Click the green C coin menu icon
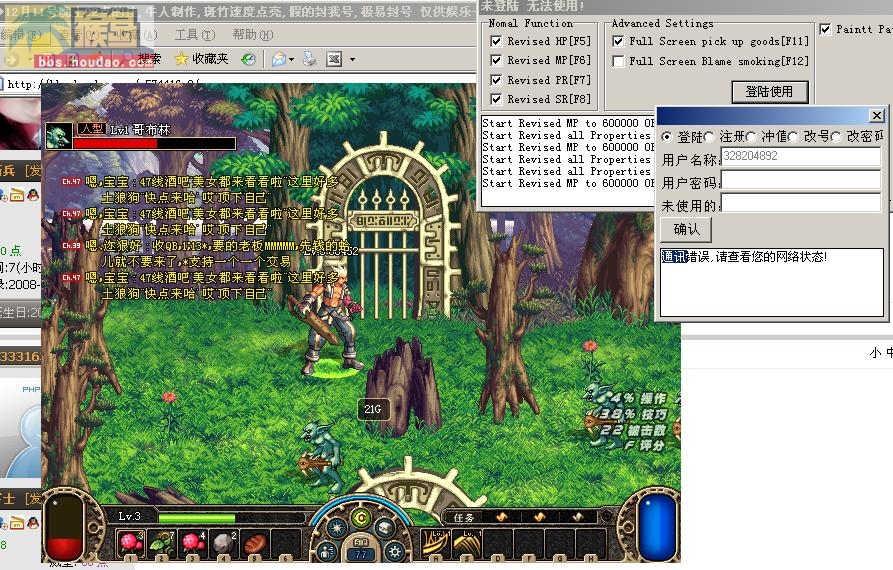This screenshot has height=570, width=893. tap(361, 518)
